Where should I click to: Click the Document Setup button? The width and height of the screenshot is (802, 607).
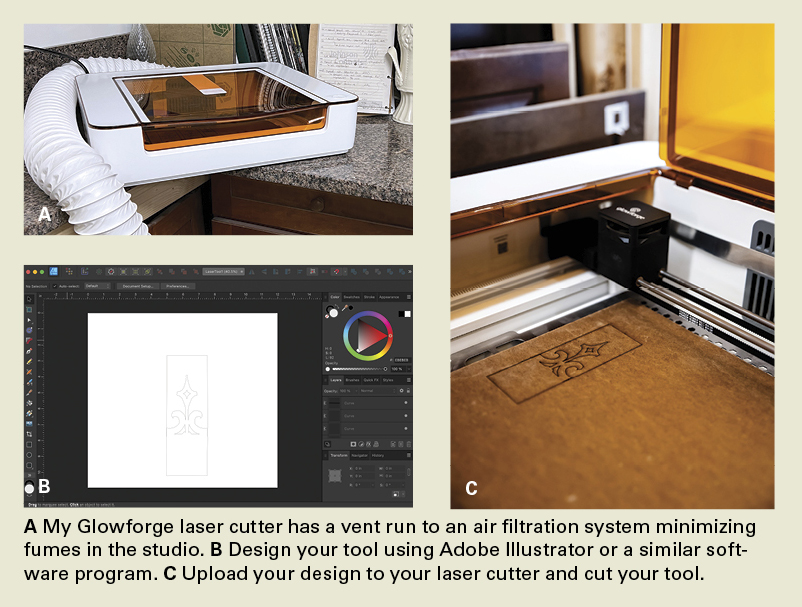pyautogui.click(x=138, y=285)
